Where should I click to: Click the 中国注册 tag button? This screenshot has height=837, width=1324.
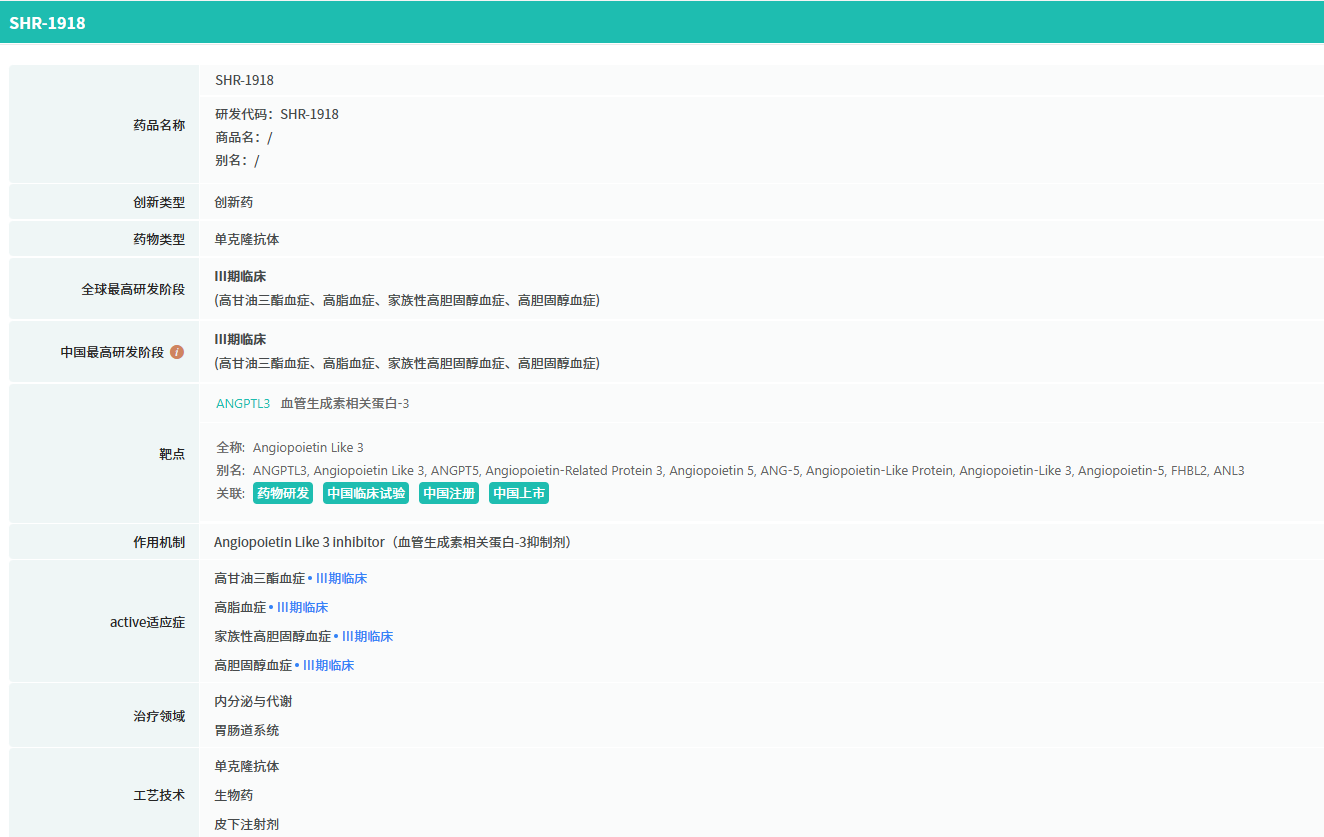tap(449, 493)
